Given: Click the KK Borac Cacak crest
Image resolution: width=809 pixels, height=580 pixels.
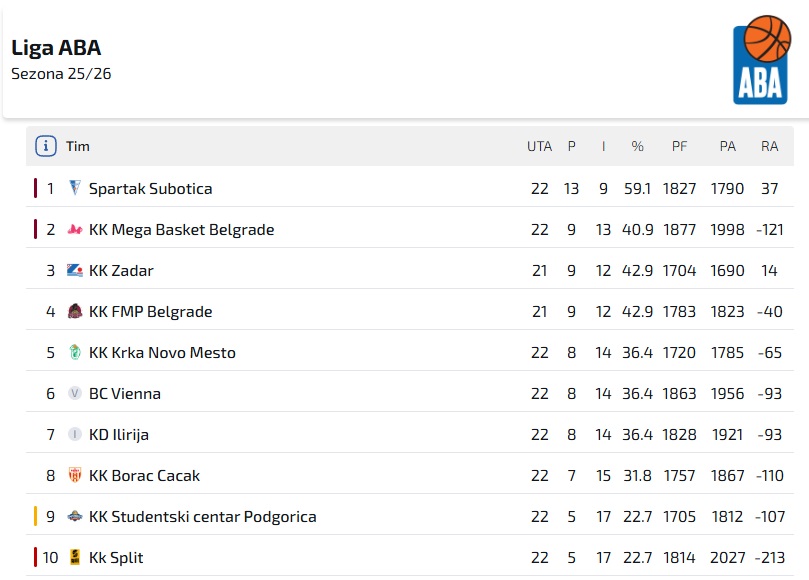Looking at the screenshot, I should point(75,475).
